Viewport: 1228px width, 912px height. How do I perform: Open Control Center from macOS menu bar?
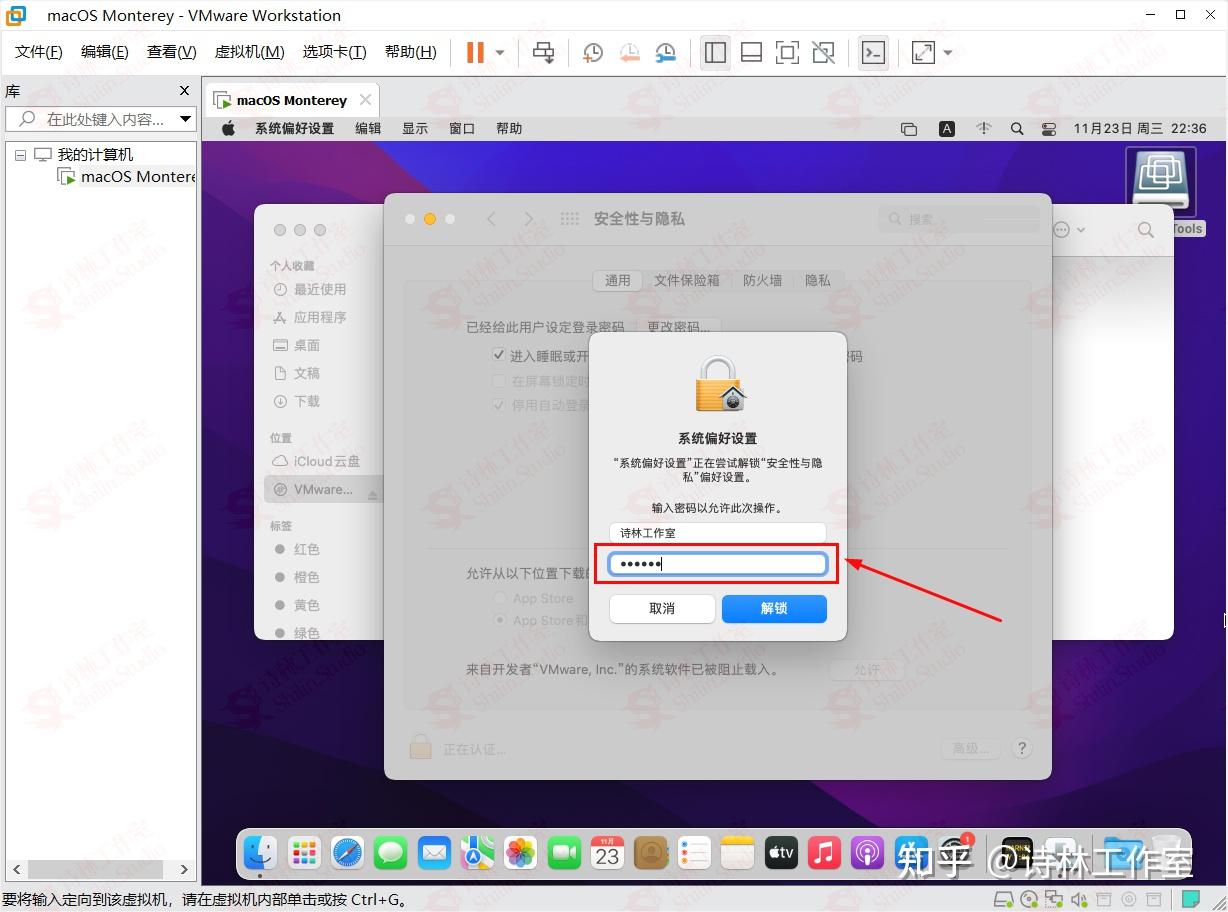[x=1048, y=128]
